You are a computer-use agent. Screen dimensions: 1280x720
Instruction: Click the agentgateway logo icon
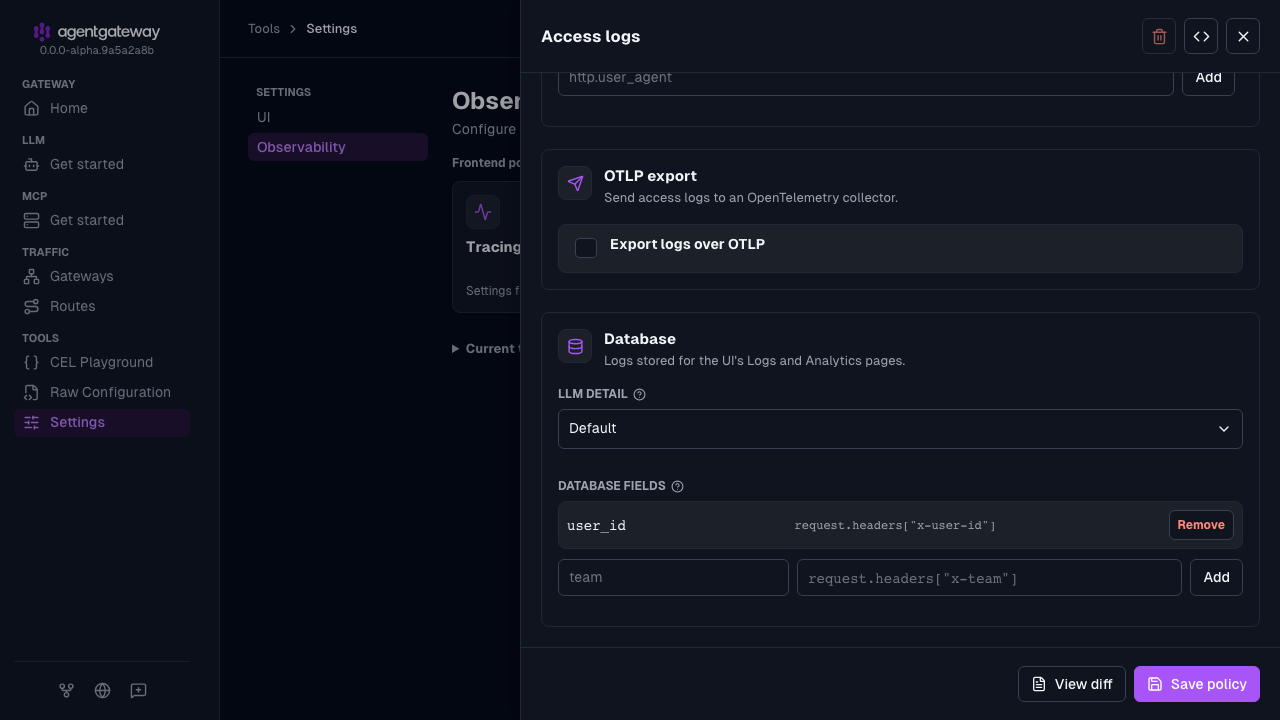coord(41,32)
